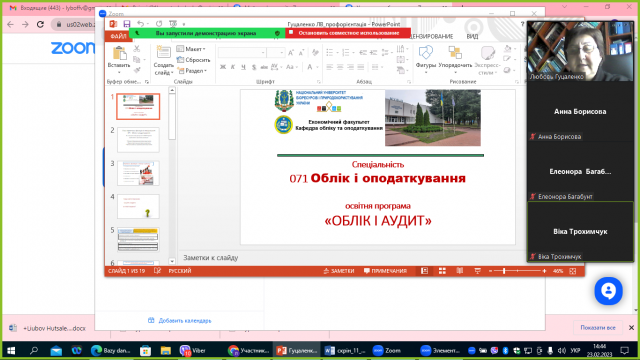Switch to normal view in status bar
The image size is (640, 360).
click(x=424, y=271)
